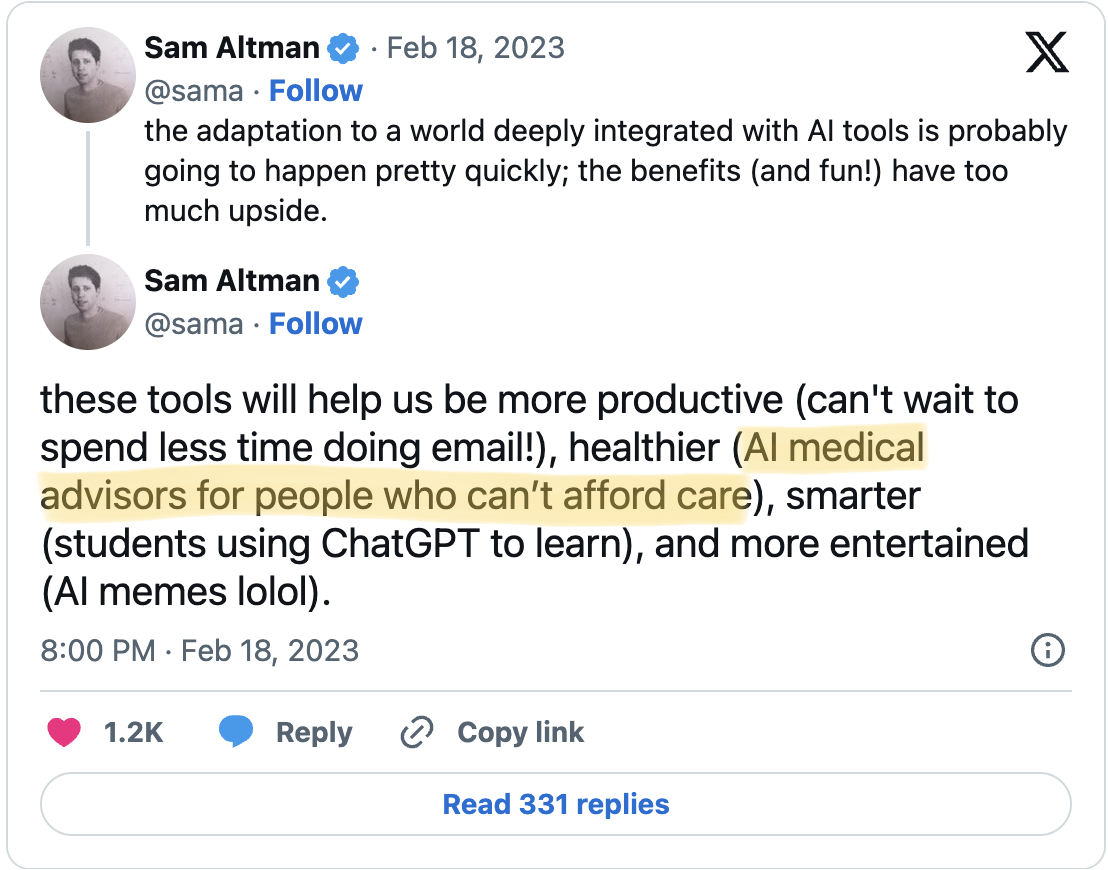Open the info circle icon
The image size is (1108, 870).
pyautogui.click(x=1046, y=651)
